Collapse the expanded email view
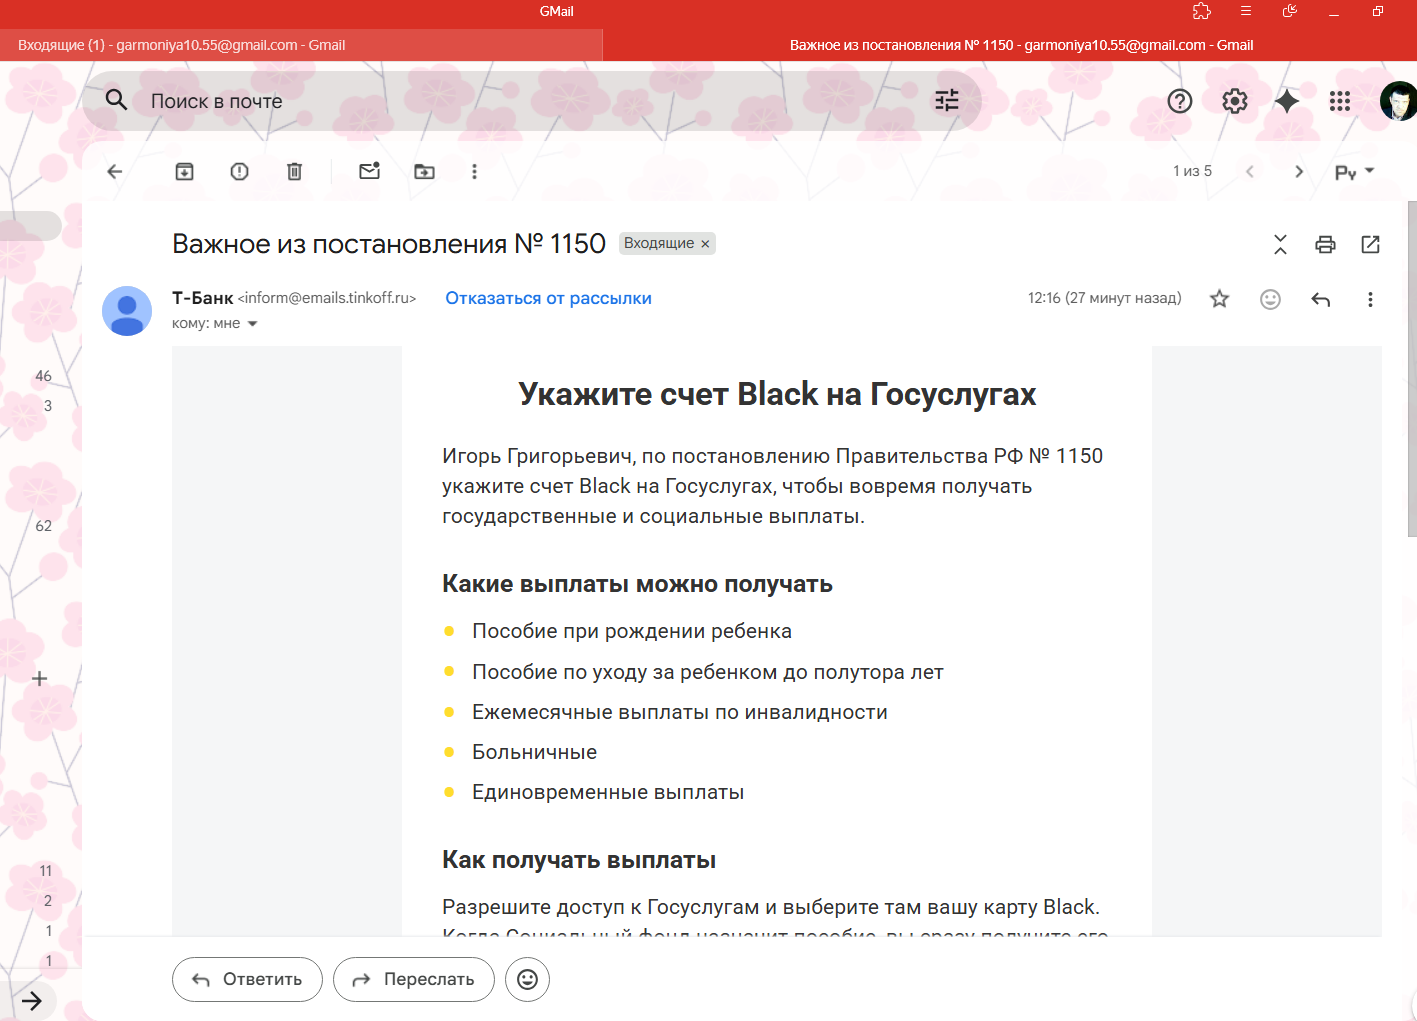 (1280, 243)
